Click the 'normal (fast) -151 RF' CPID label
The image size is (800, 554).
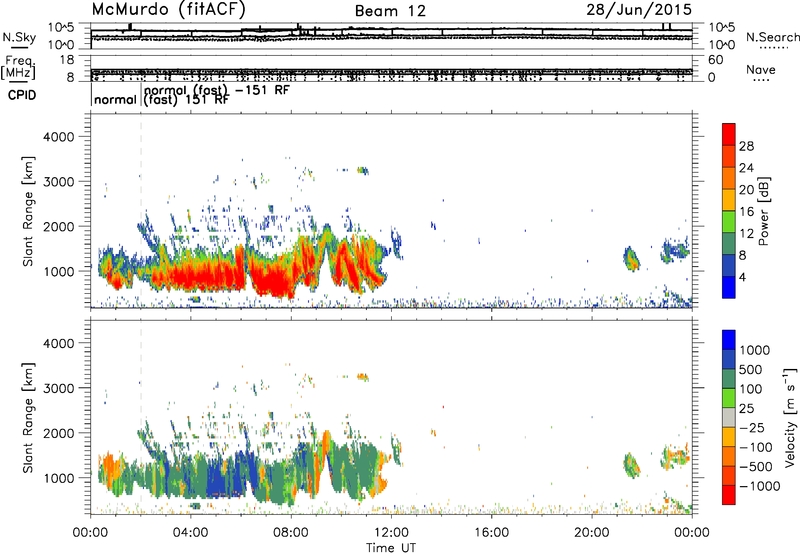point(217,90)
